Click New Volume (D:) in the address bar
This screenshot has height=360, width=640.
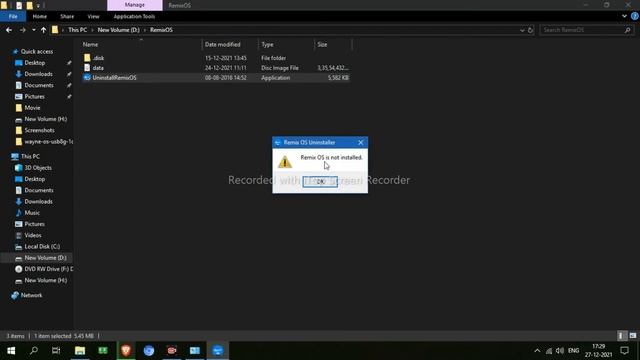(118, 30)
